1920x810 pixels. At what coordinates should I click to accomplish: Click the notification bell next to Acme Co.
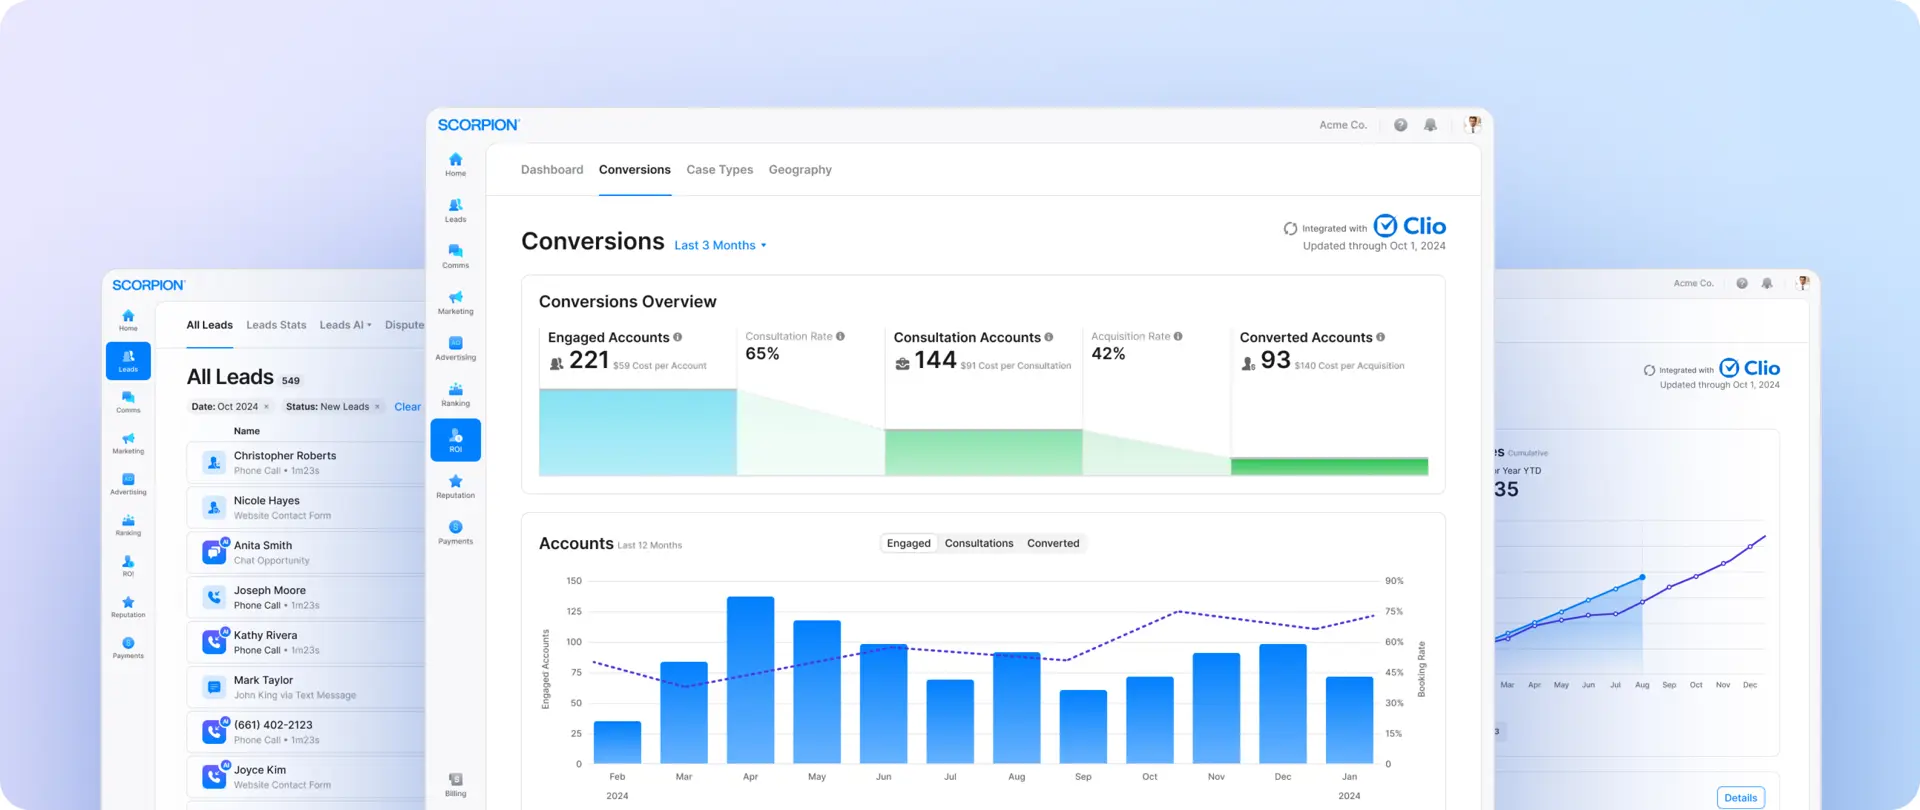click(x=1430, y=125)
